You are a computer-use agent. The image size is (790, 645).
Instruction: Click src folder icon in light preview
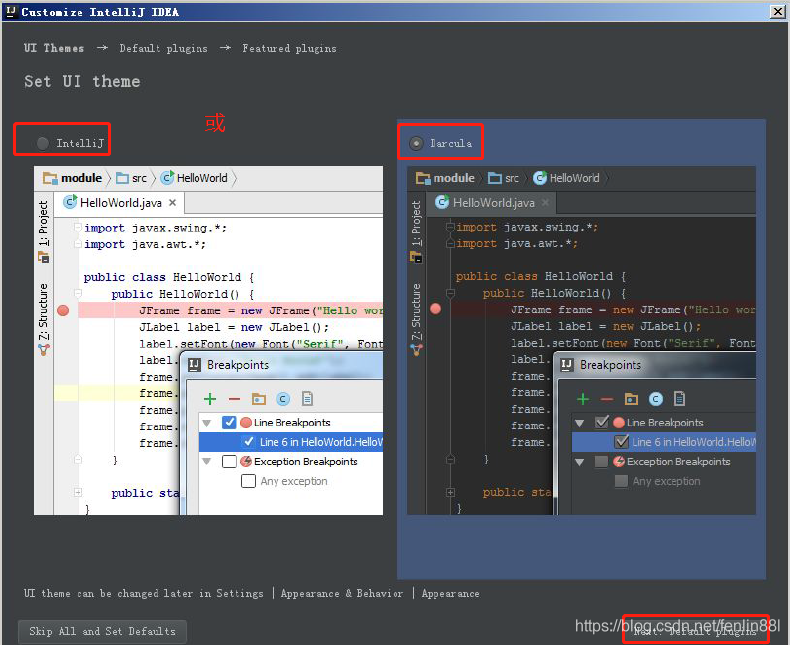(122, 178)
